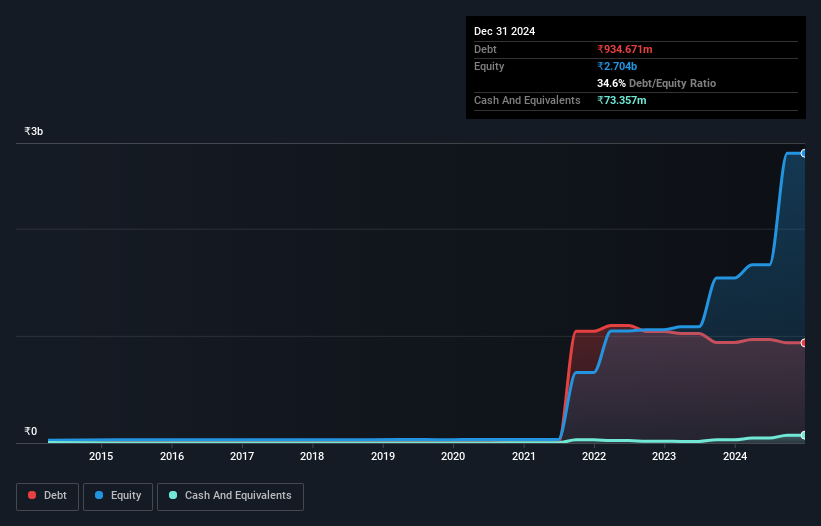Click the Debt label in tooltip
The width and height of the screenshot is (821, 526).
(x=485, y=49)
